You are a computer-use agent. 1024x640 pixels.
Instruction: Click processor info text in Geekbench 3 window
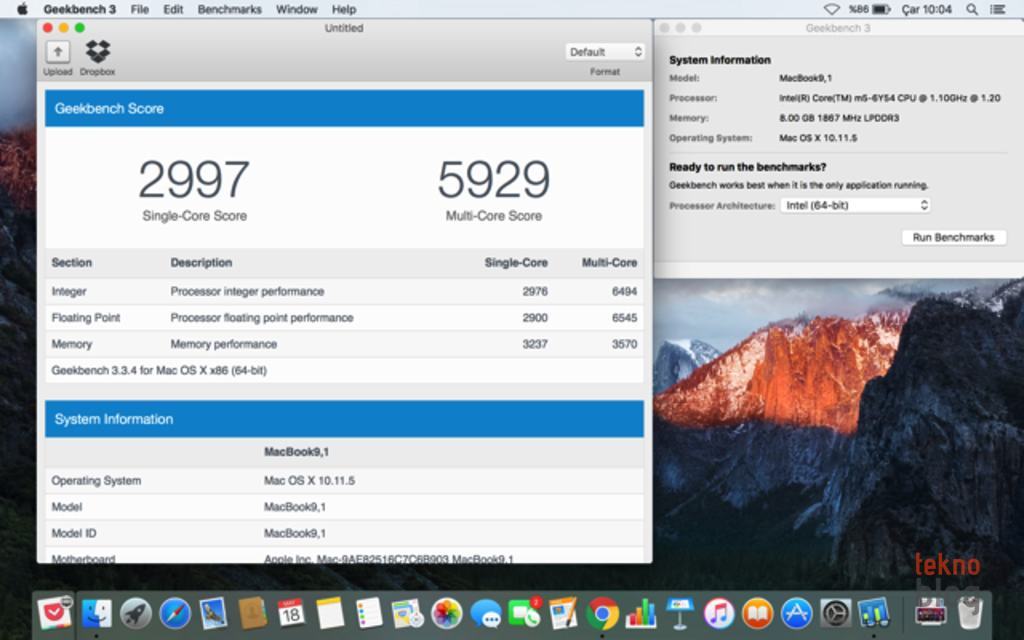pos(889,98)
